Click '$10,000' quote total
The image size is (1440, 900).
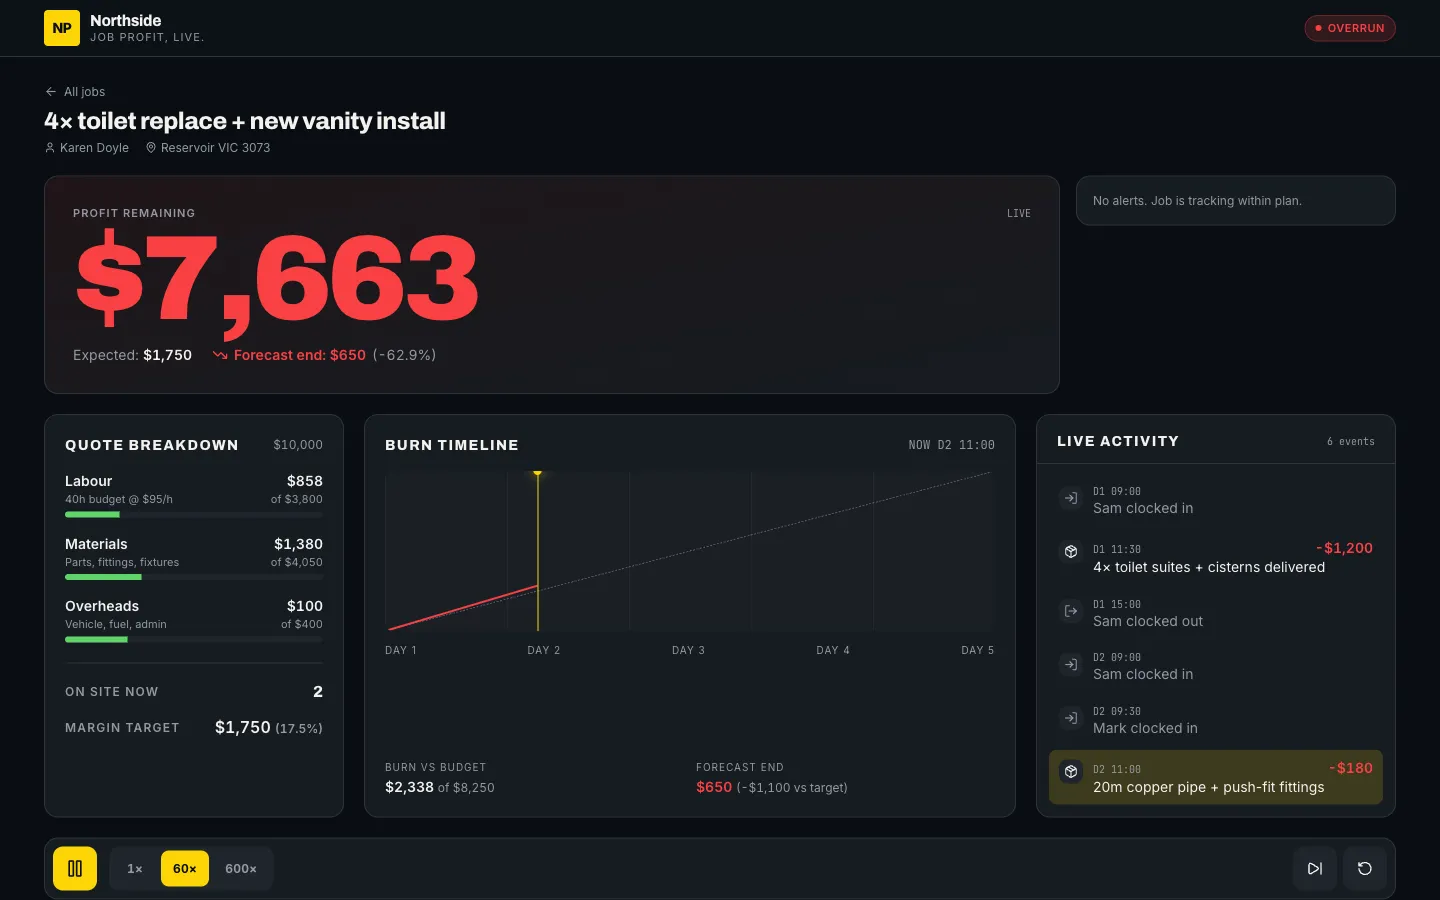298,445
